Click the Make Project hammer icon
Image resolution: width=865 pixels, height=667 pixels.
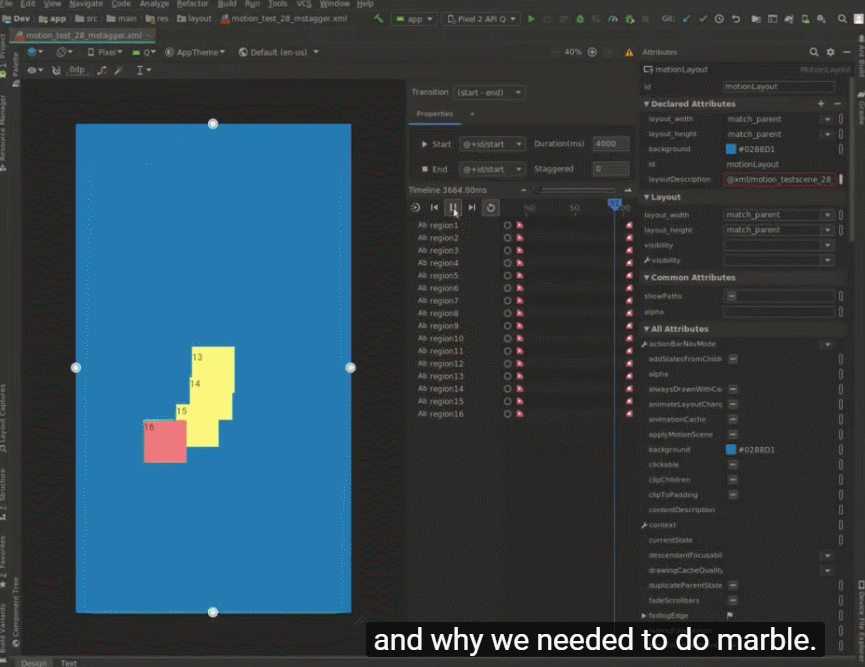(378, 19)
